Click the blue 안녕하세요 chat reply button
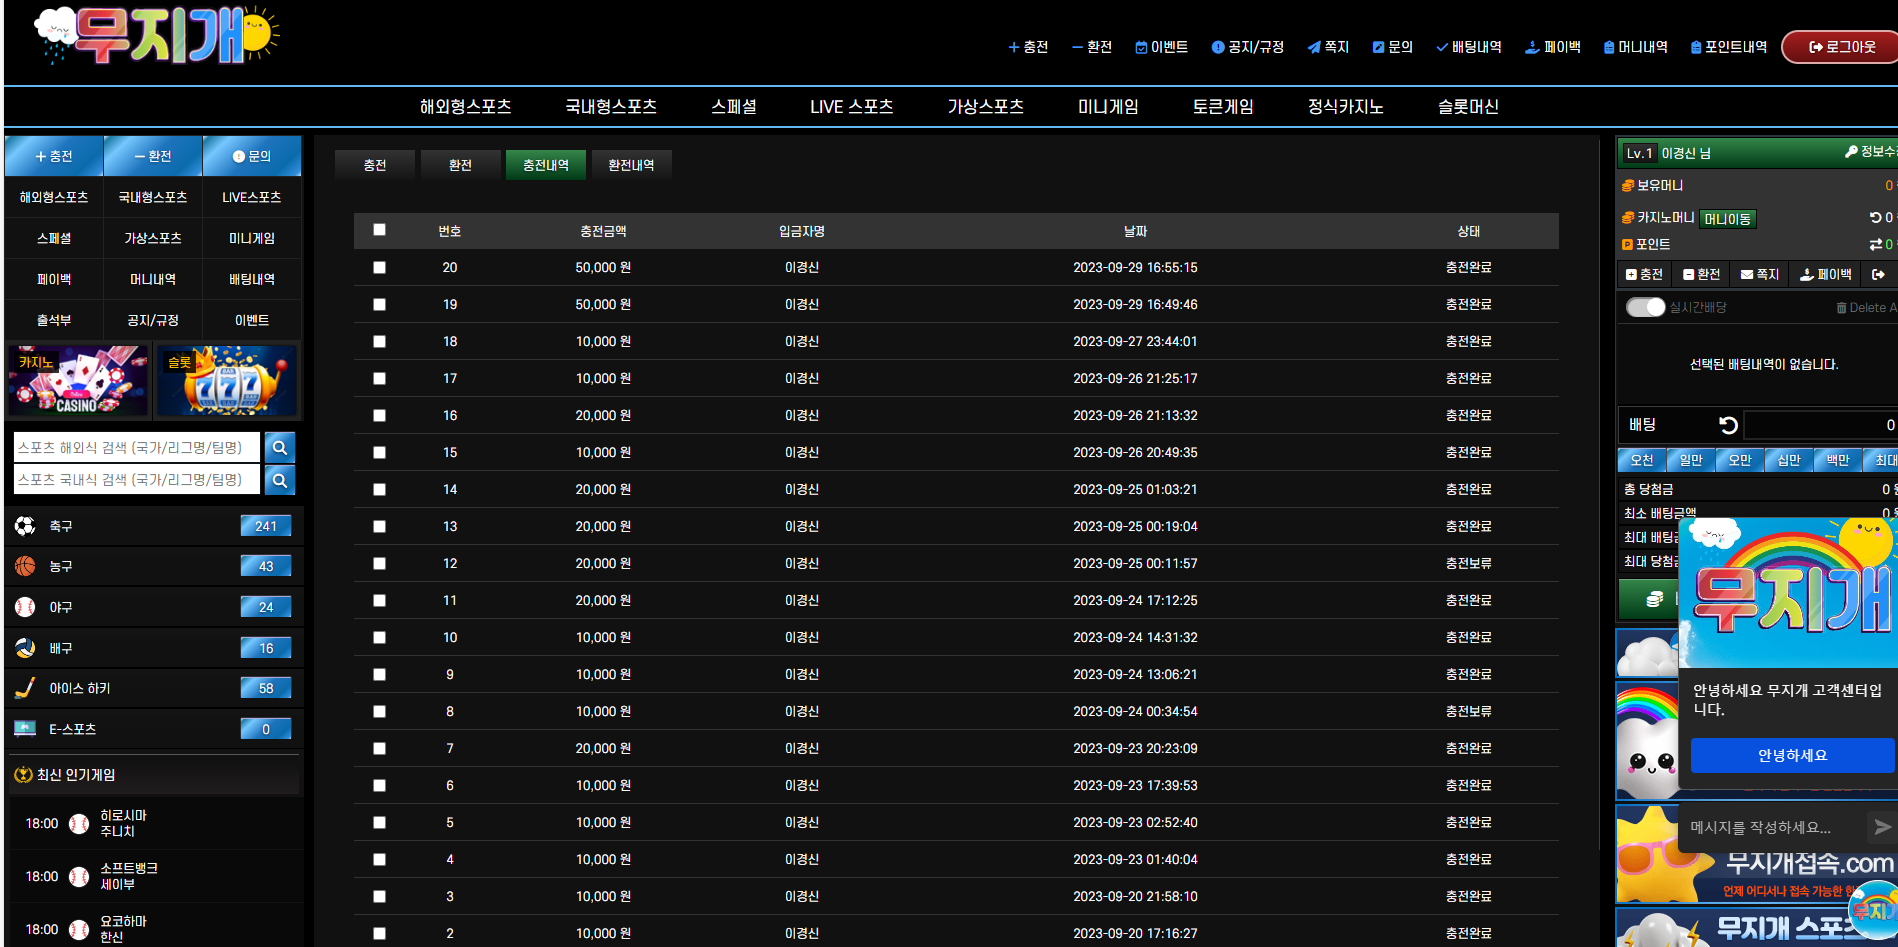This screenshot has width=1898, height=947. pyautogui.click(x=1792, y=755)
